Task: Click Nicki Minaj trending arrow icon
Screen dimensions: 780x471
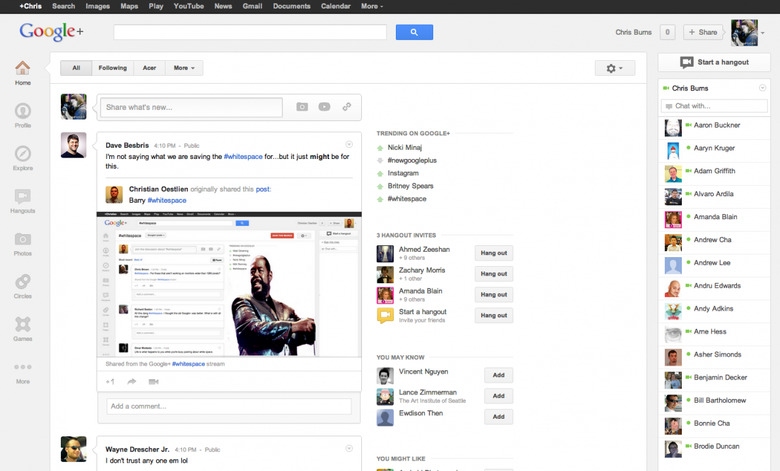Action: (x=380, y=148)
